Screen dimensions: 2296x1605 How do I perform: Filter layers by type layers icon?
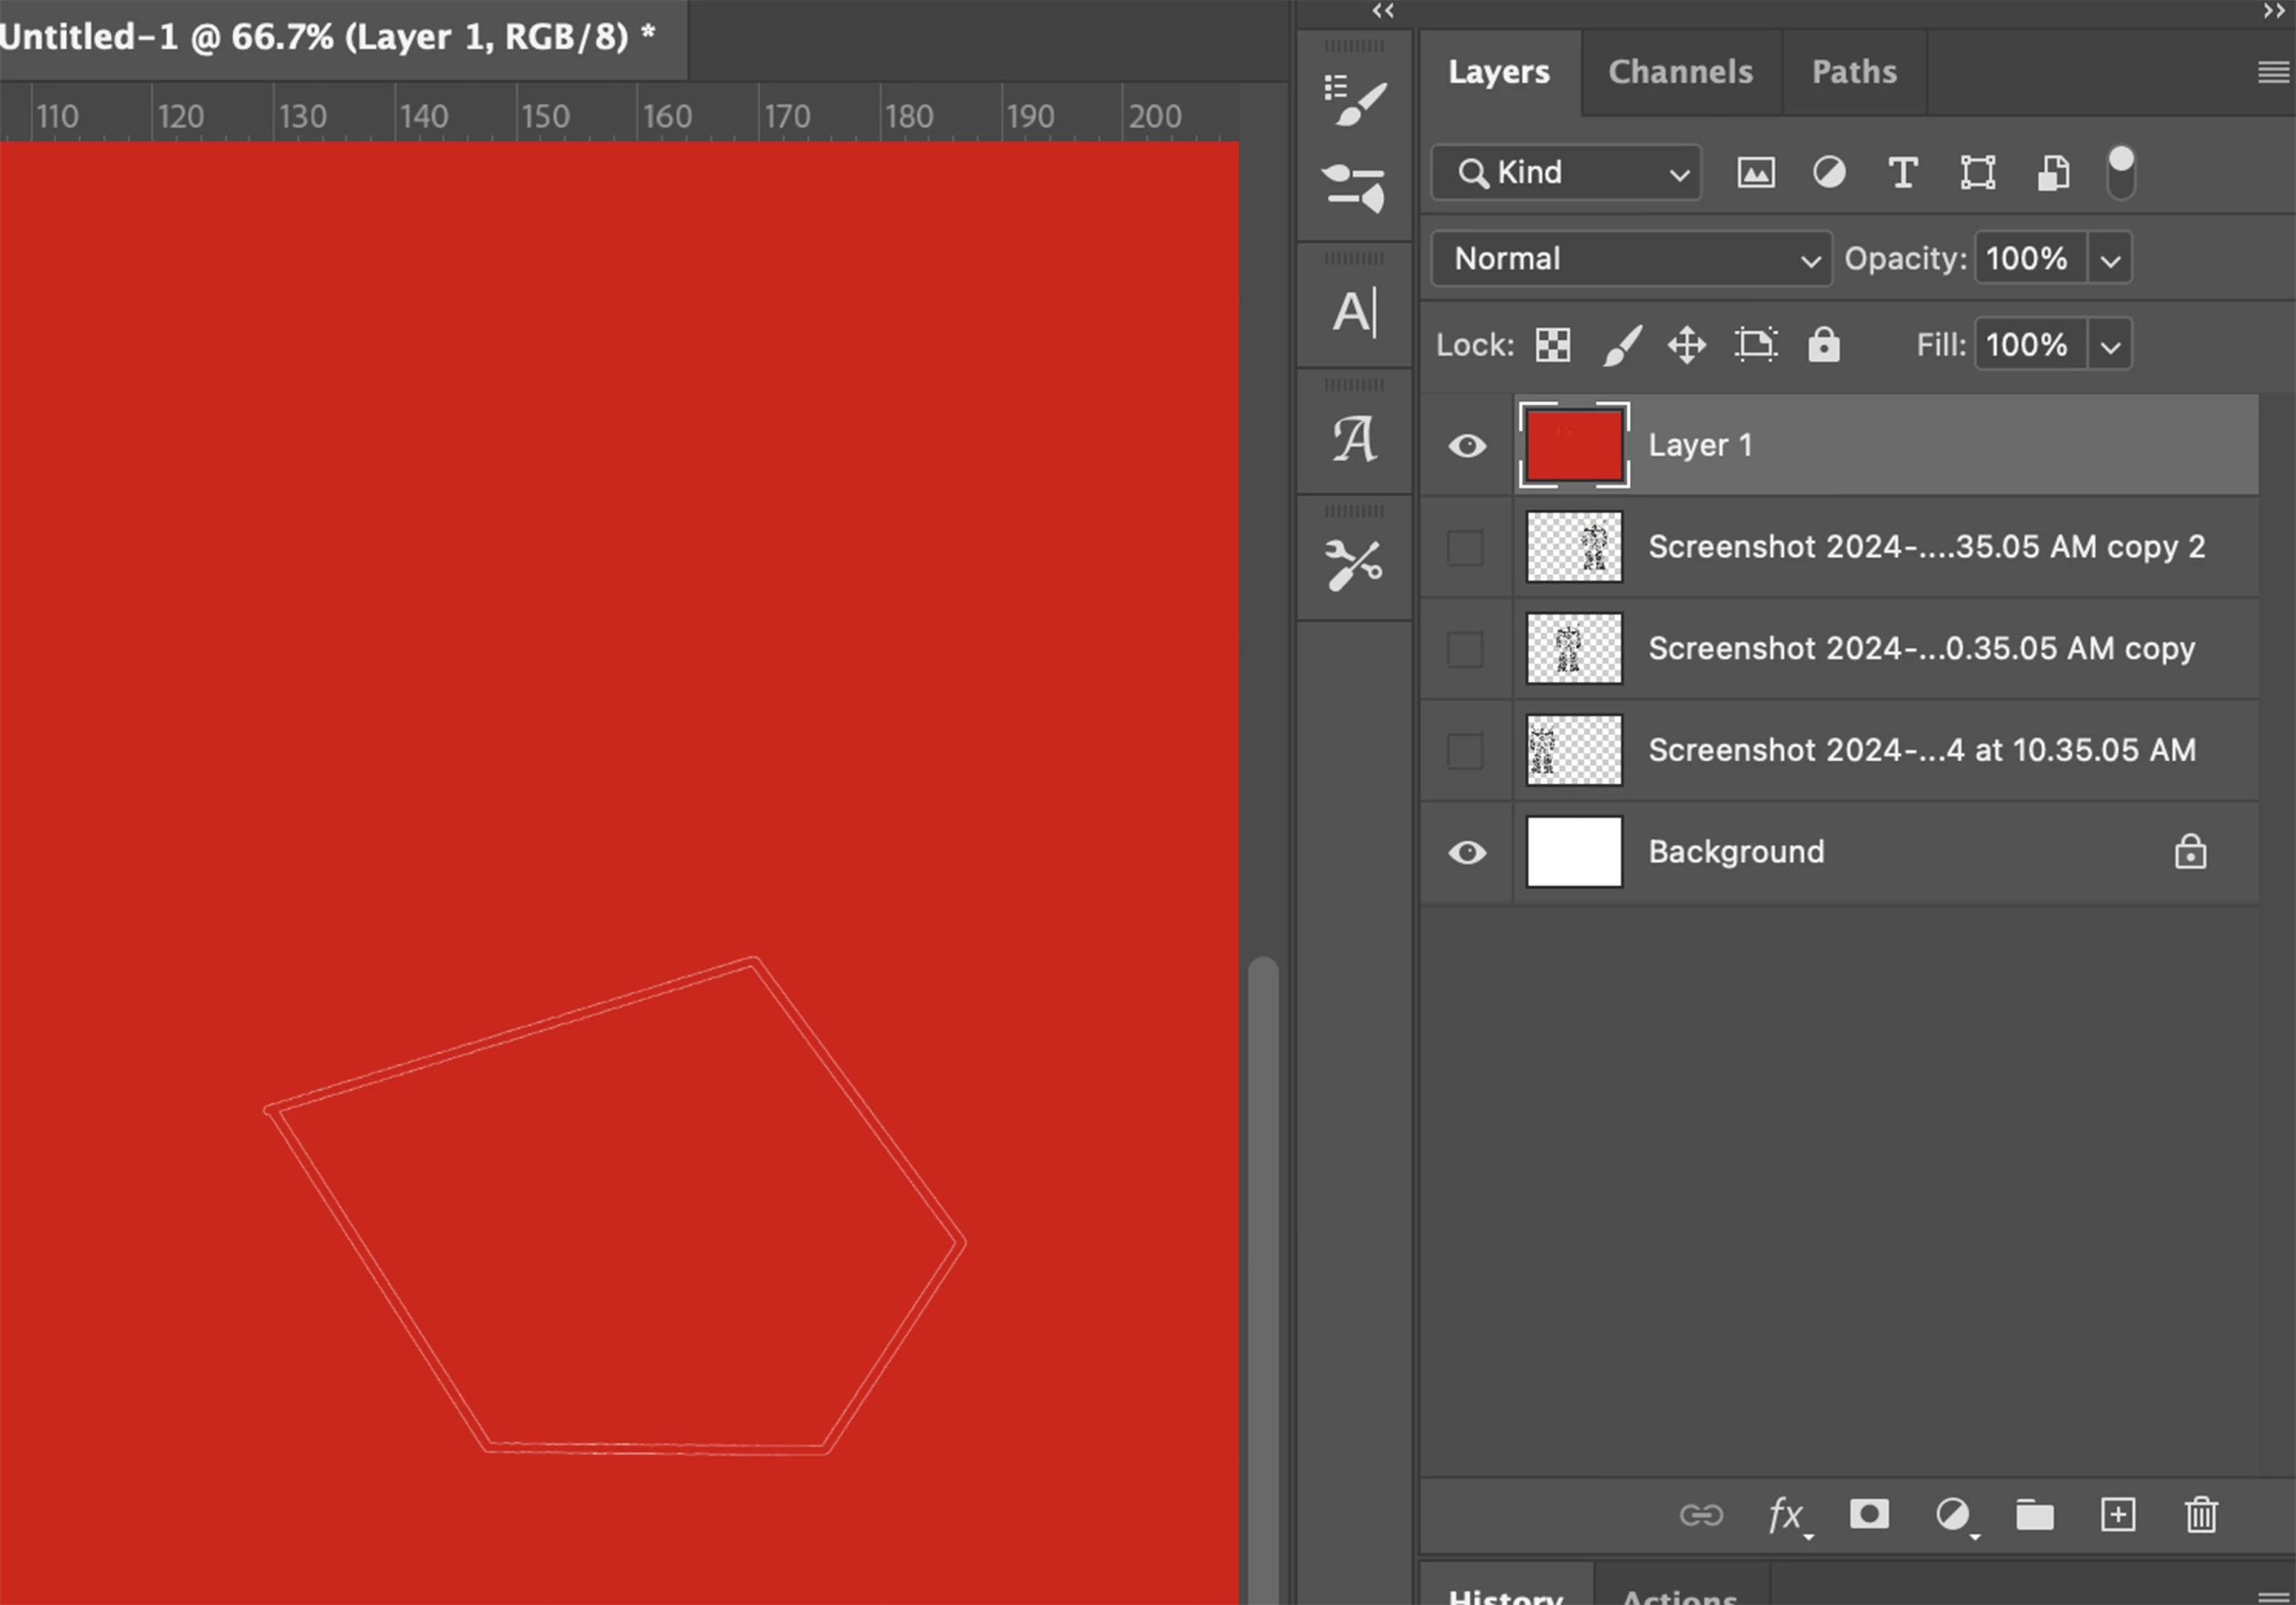(x=1902, y=173)
